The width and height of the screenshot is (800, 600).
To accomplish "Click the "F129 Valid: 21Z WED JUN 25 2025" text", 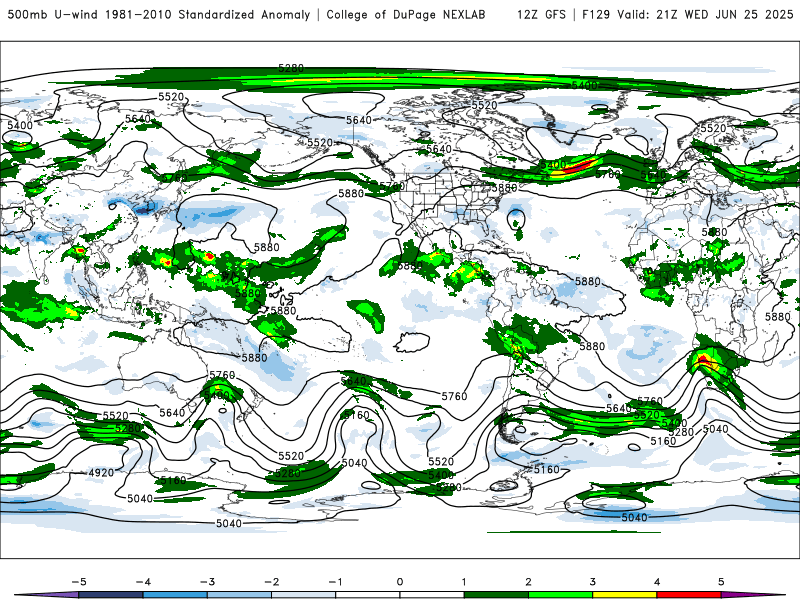I will pos(688,14).
